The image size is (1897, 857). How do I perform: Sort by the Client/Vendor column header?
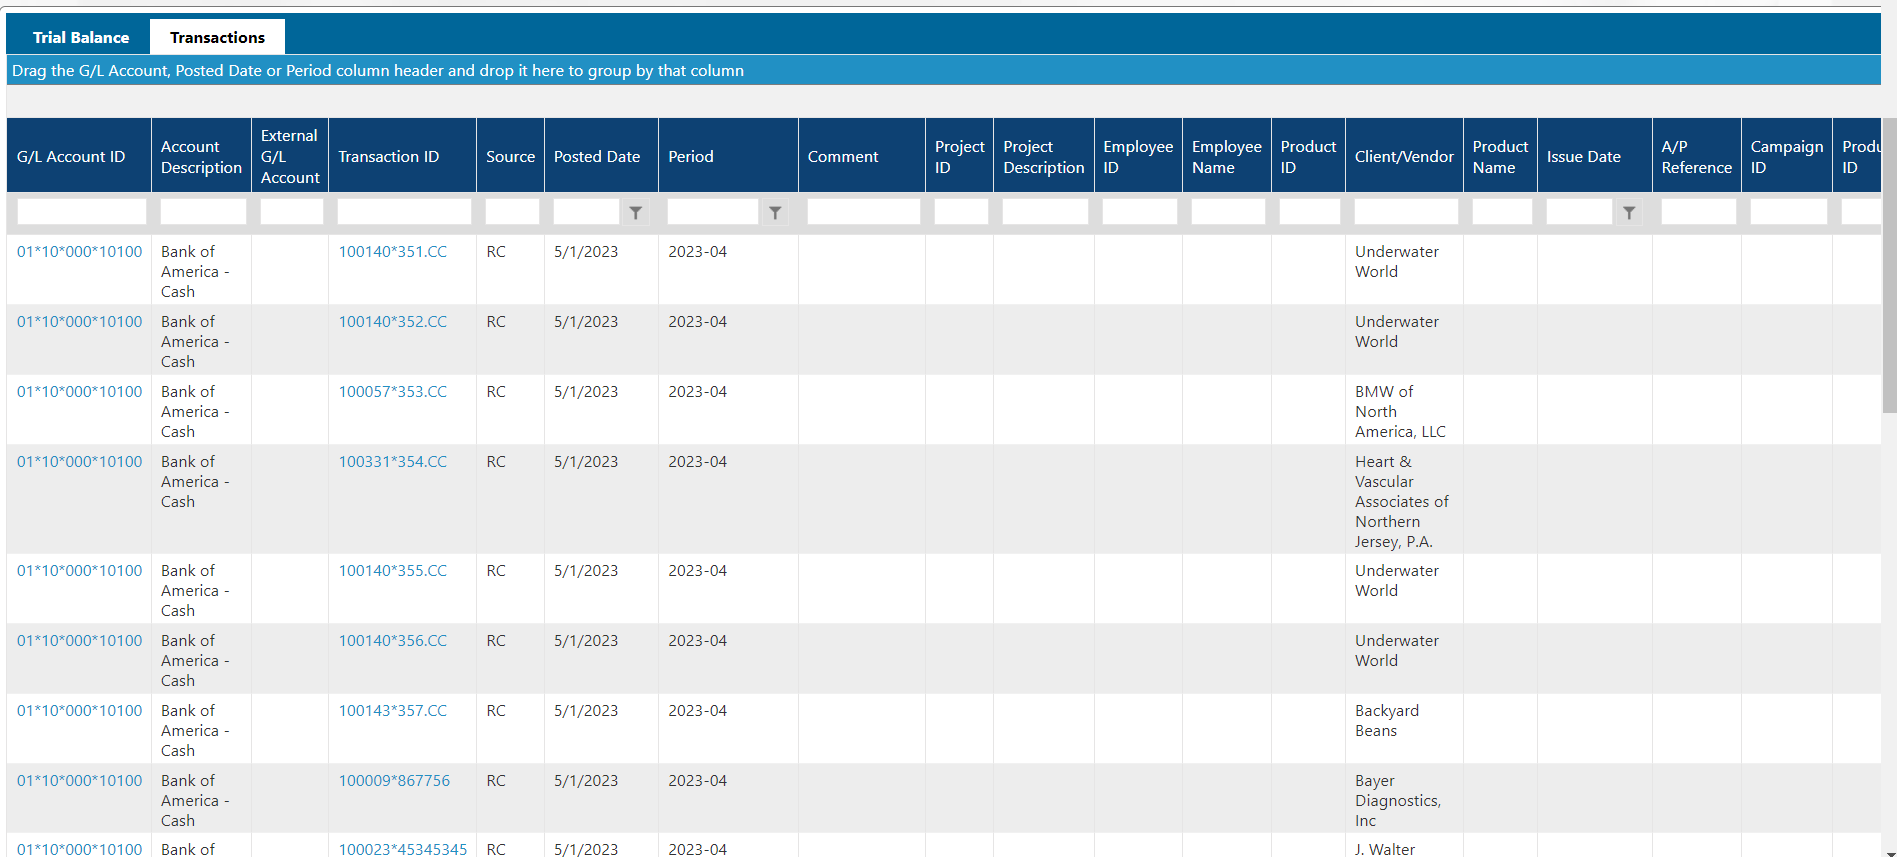point(1404,157)
